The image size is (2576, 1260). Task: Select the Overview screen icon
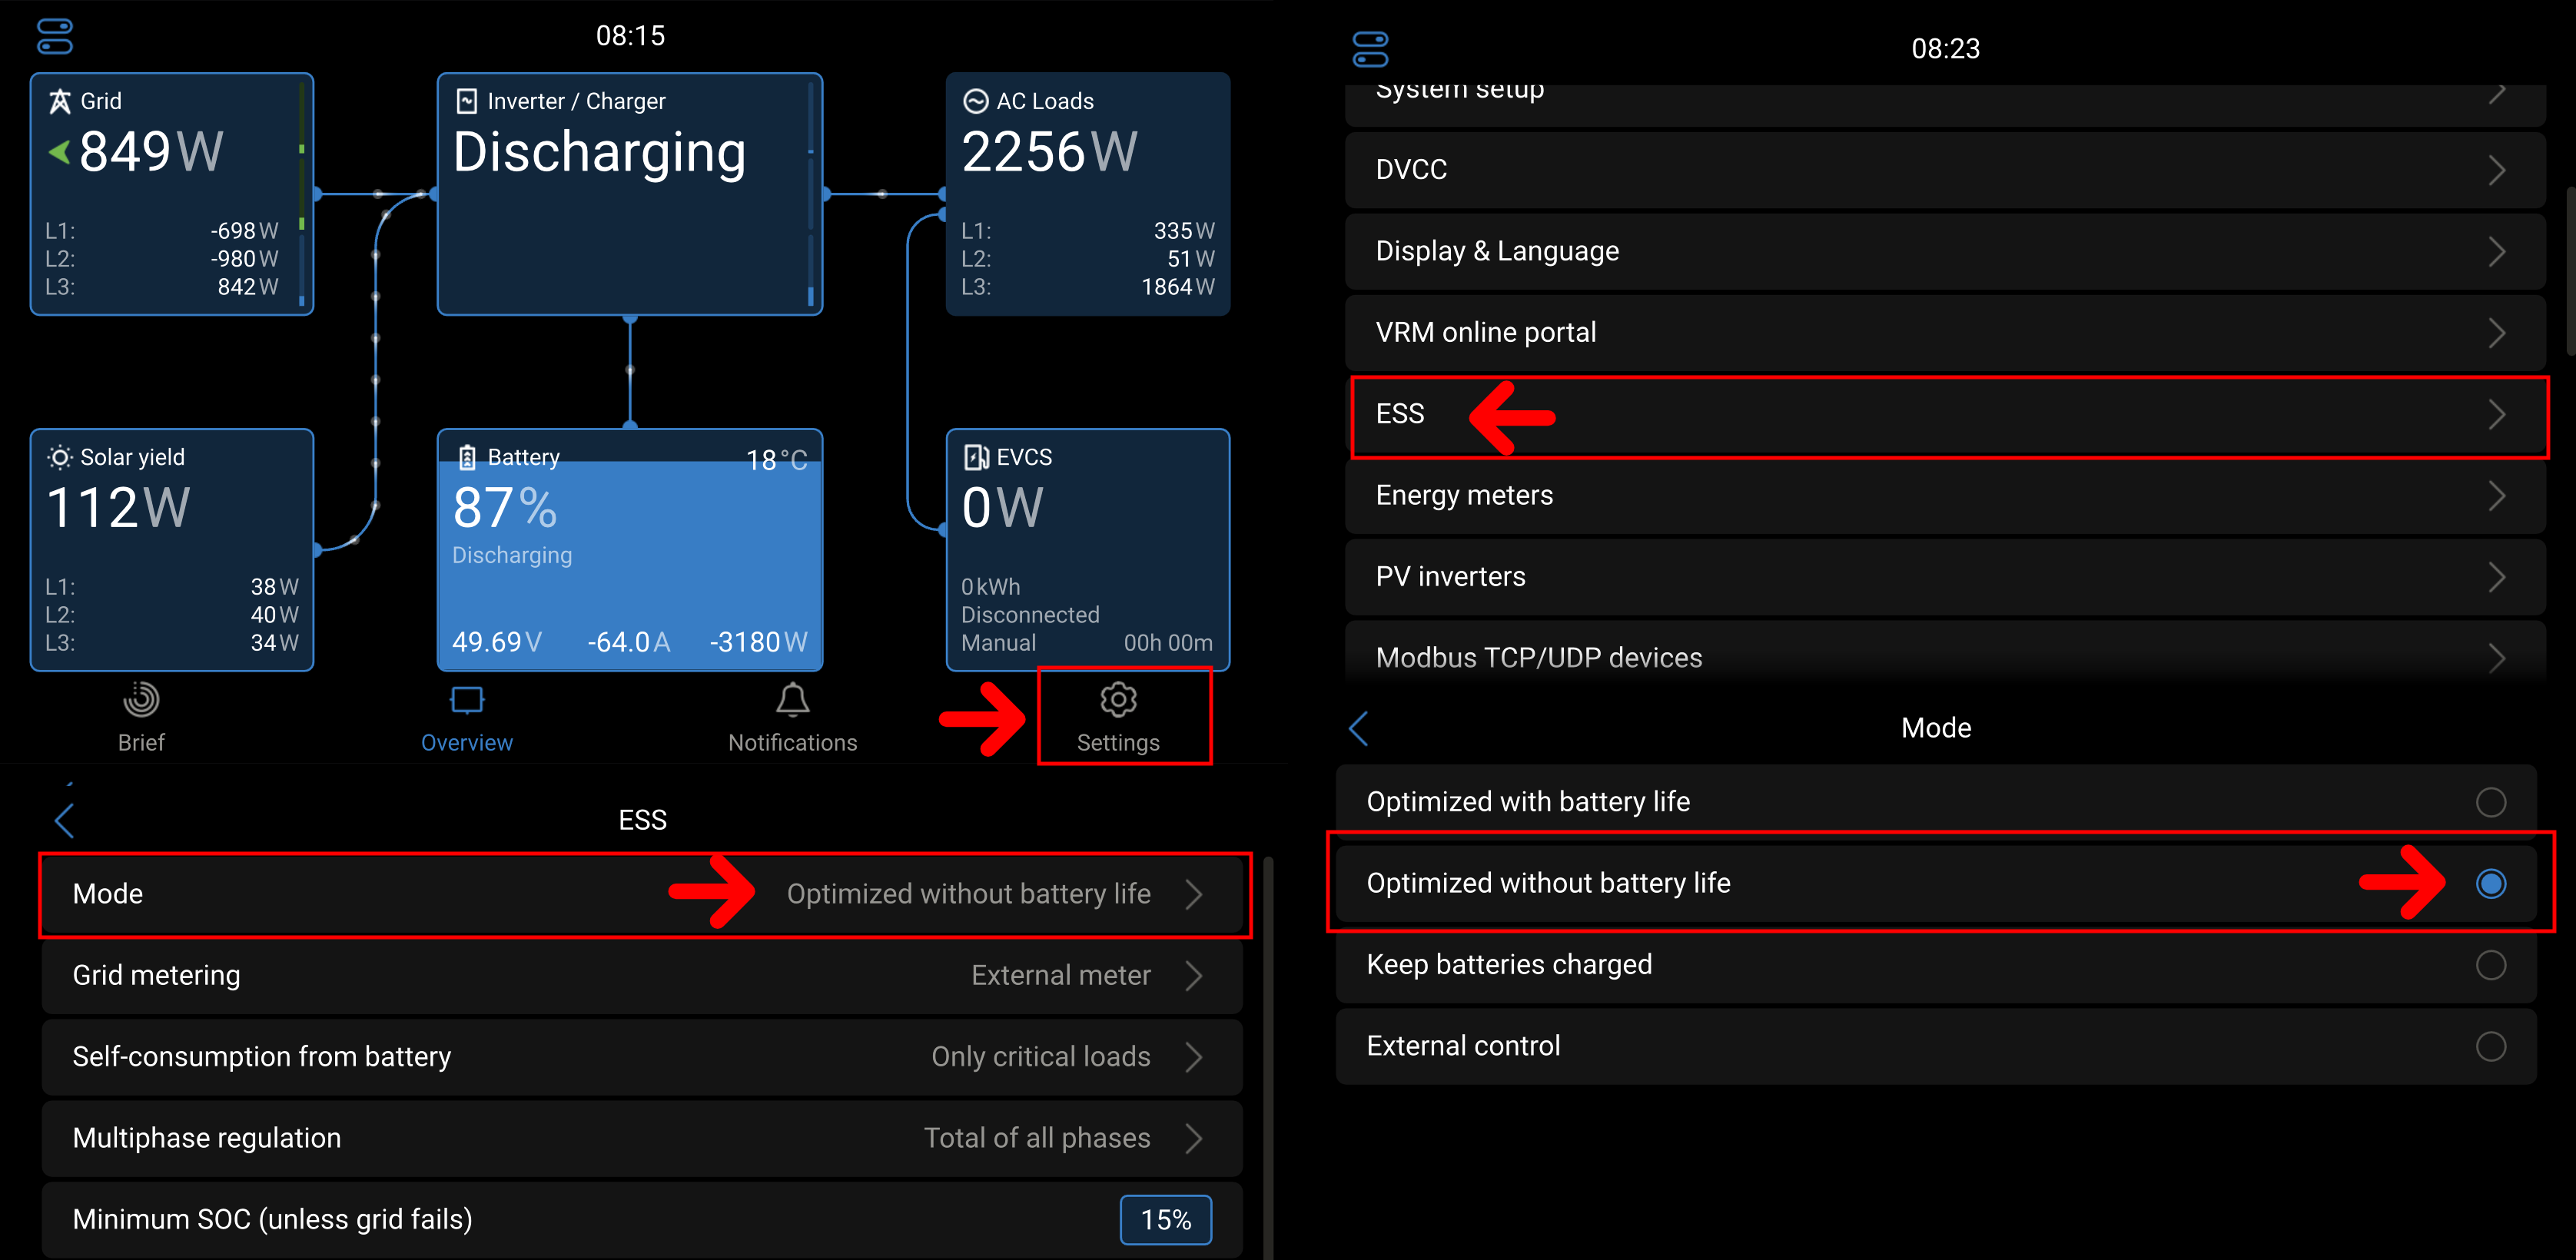(x=466, y=700)
